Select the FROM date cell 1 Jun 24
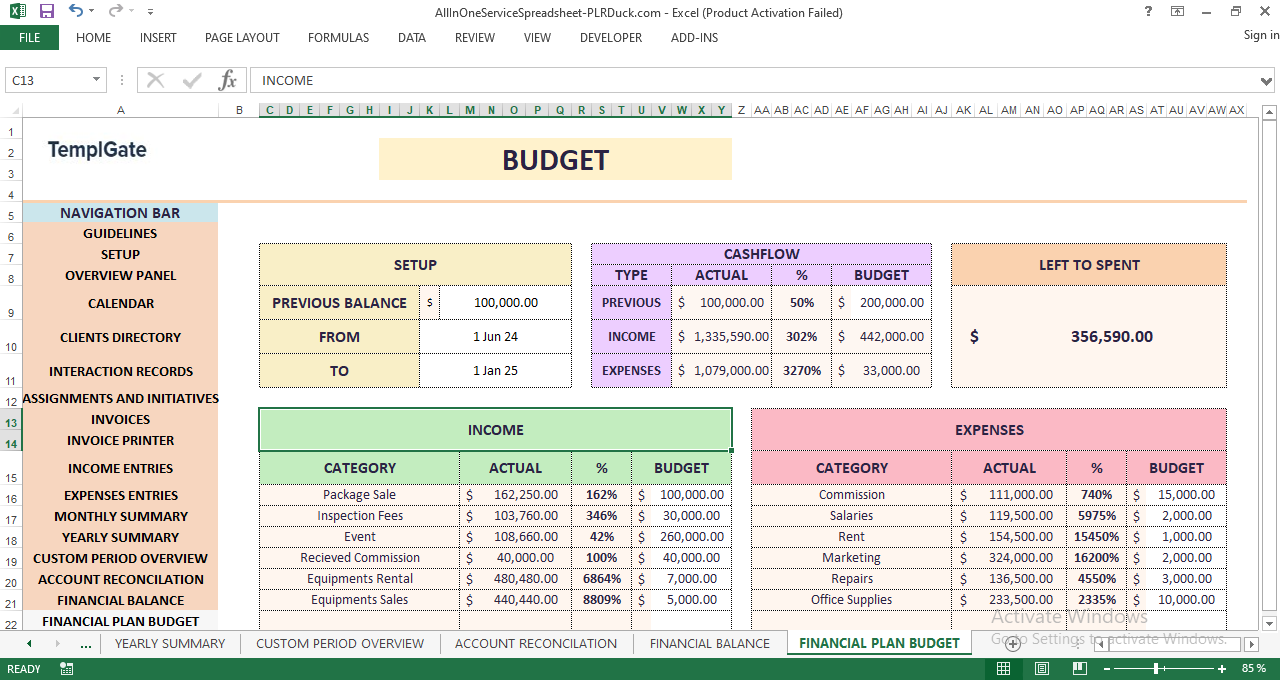1280x680 pixels. tap(495, 337)
